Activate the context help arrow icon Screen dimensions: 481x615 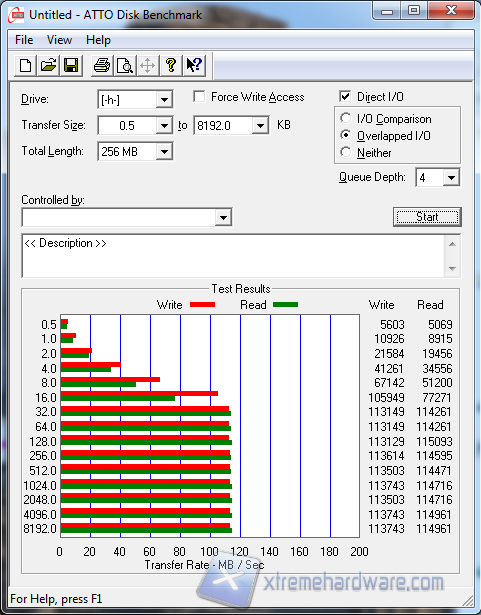click(194, 65)
